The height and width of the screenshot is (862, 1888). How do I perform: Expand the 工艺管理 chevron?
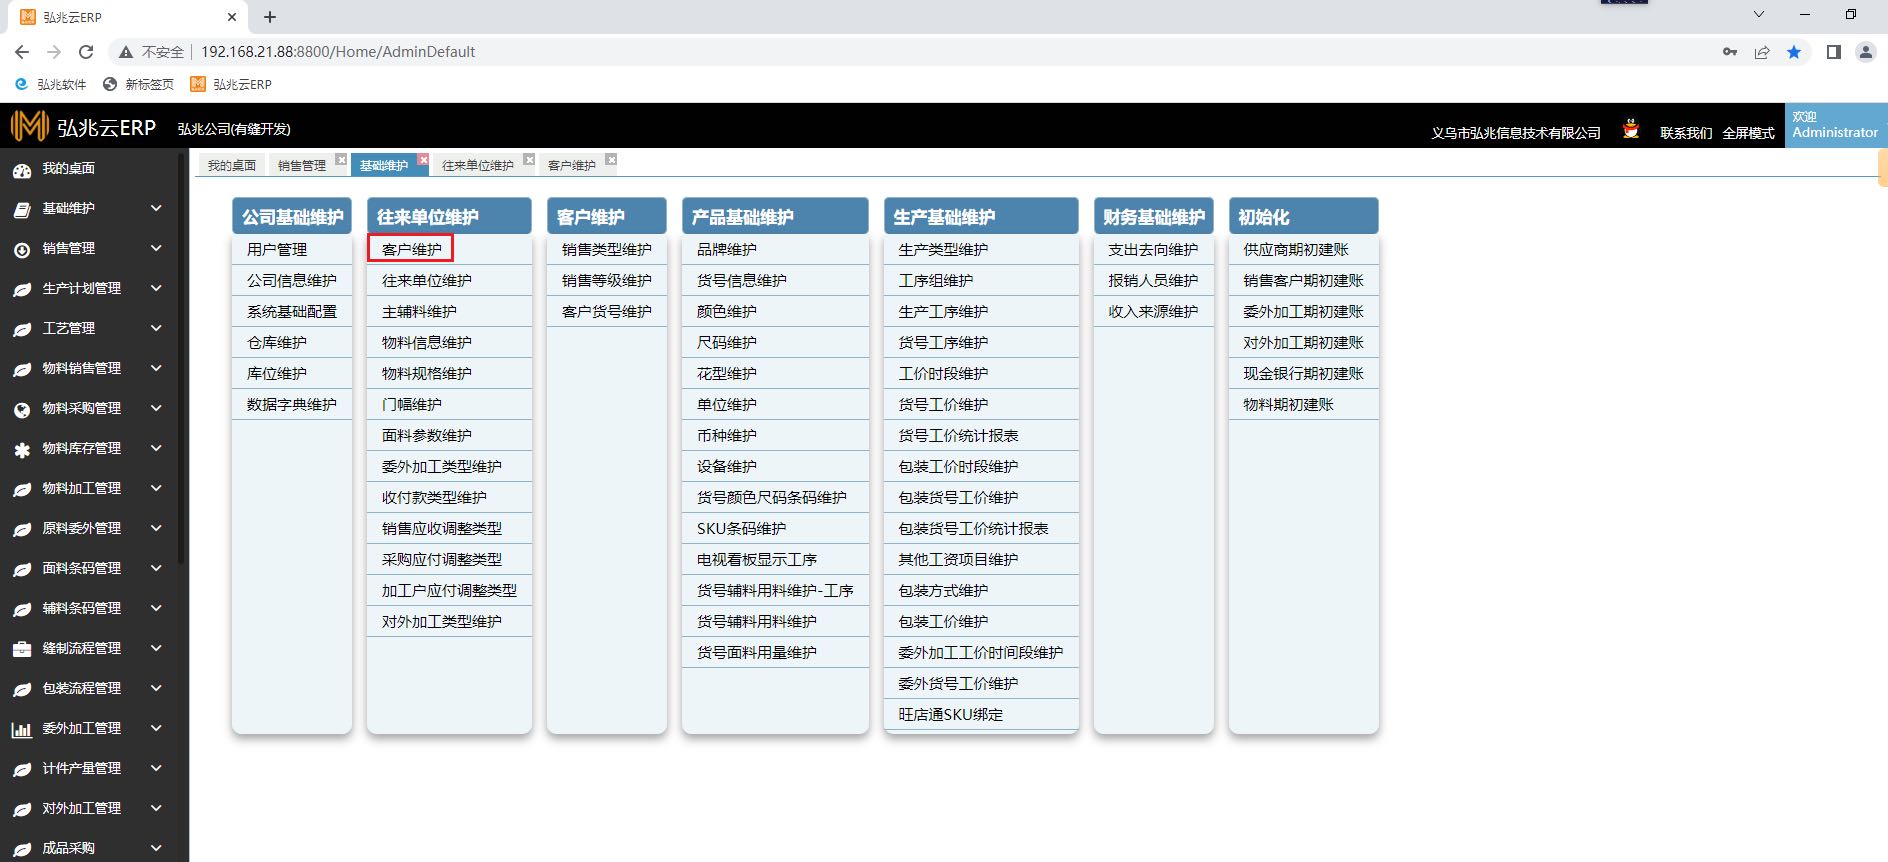[156, 328]
